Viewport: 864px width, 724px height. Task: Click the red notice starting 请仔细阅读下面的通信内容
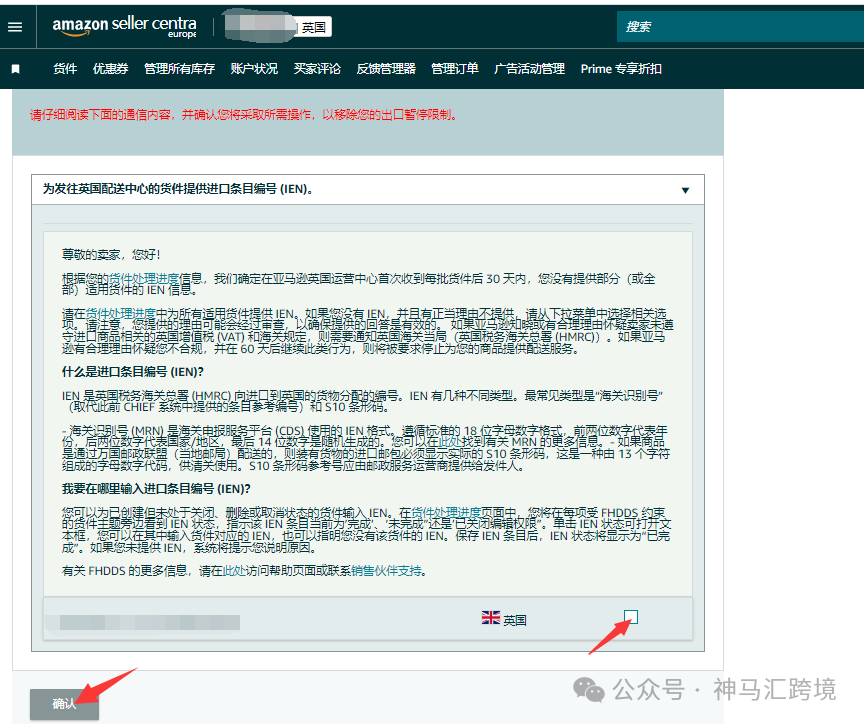click(x=244, y=115)
